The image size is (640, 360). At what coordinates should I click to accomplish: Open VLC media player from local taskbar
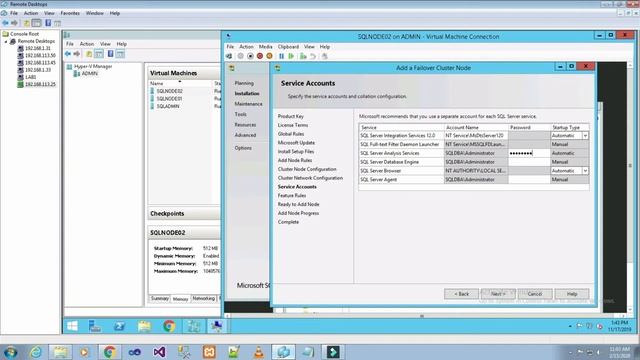pyautogui.click(x=259, y=352)
